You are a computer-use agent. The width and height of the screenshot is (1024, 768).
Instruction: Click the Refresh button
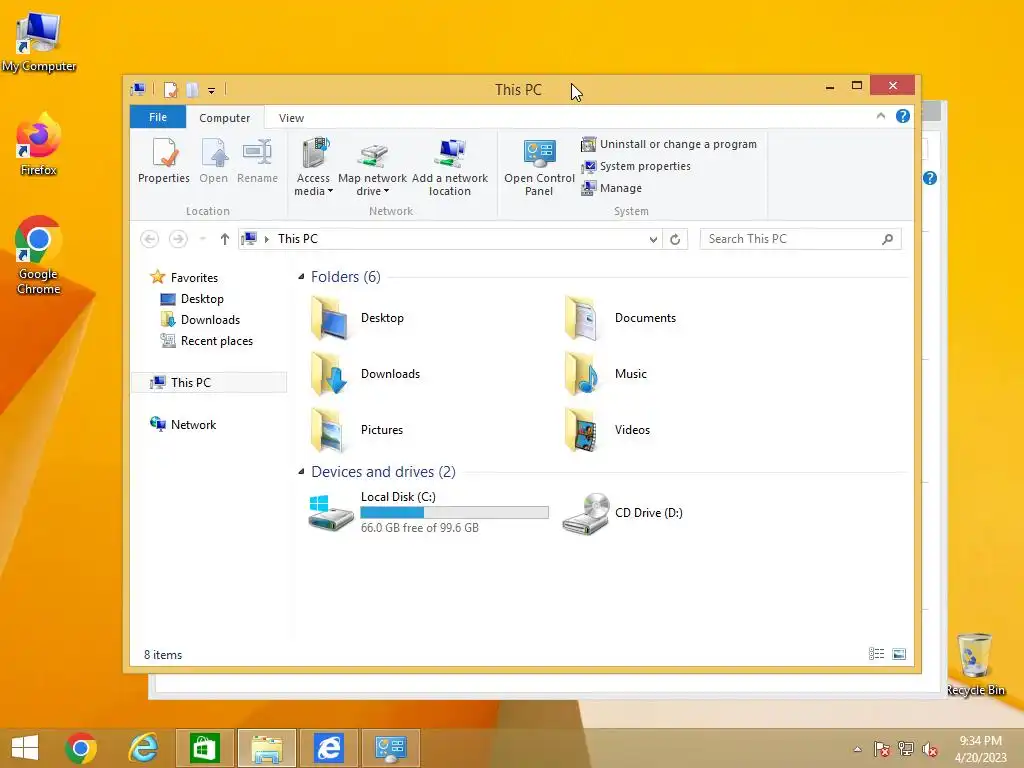pos(675,240)
